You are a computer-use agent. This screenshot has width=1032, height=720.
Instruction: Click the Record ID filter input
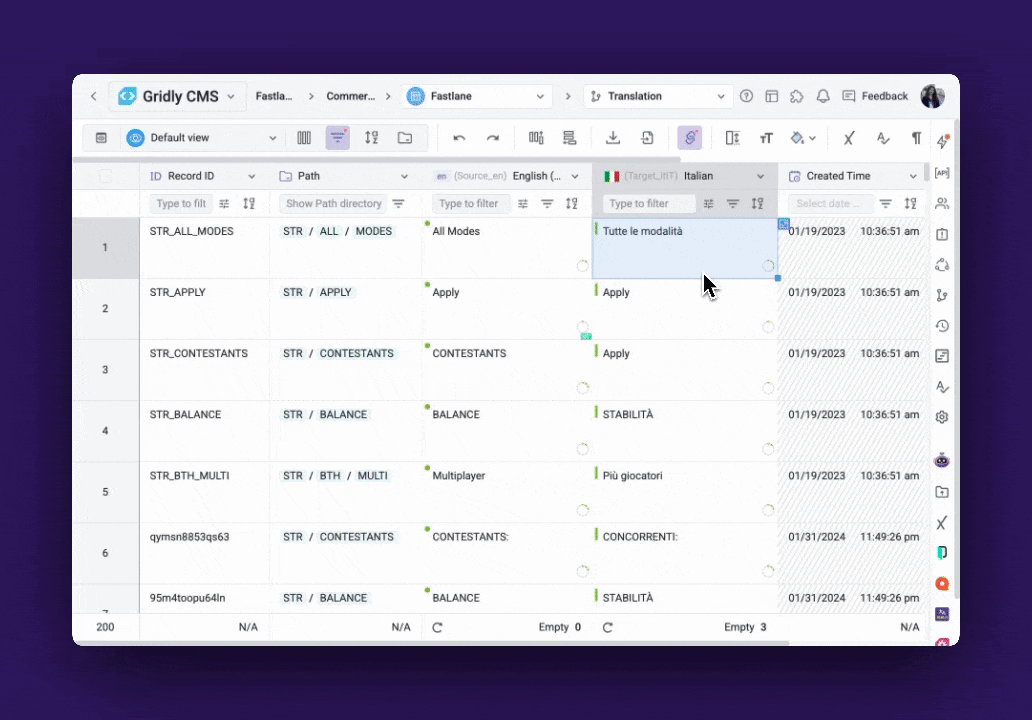tap(181, 203)
